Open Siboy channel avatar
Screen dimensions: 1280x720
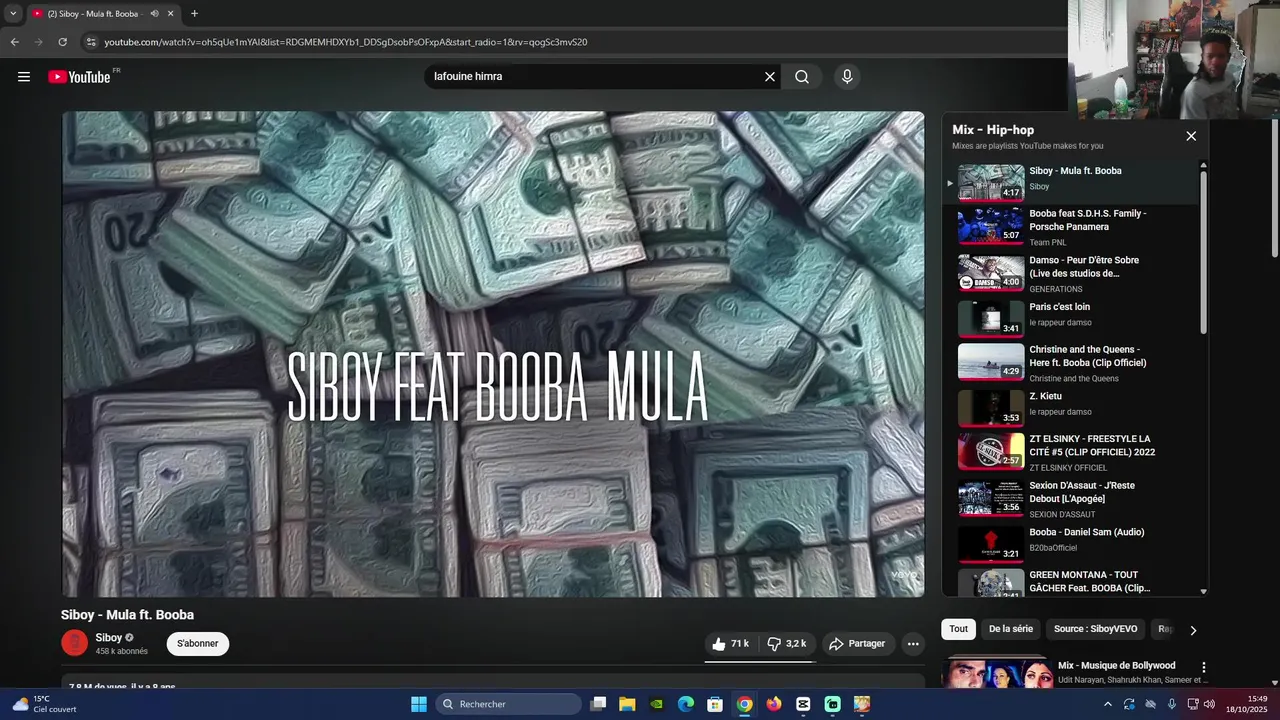[x=75, y=643]
